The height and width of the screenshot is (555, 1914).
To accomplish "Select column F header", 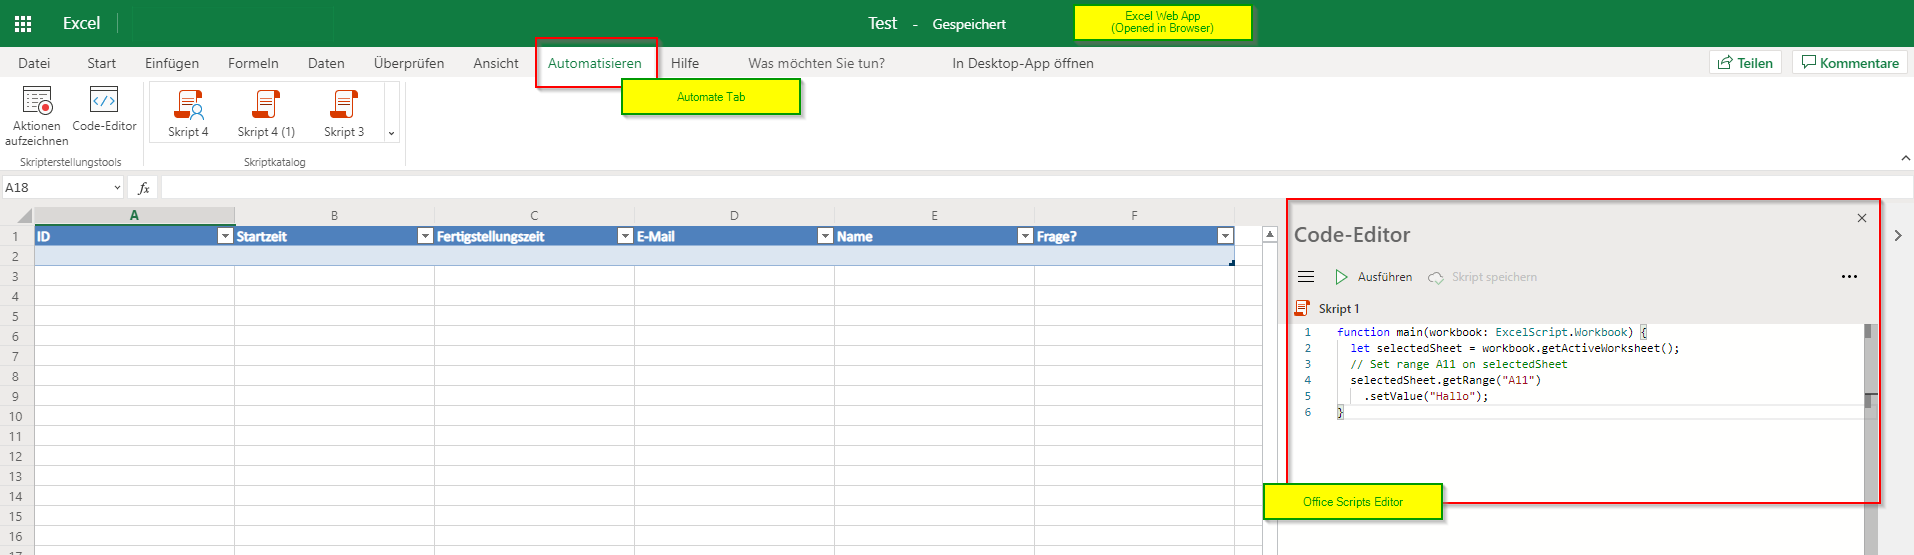I will pyautogui.click(x=1134, y=215).
